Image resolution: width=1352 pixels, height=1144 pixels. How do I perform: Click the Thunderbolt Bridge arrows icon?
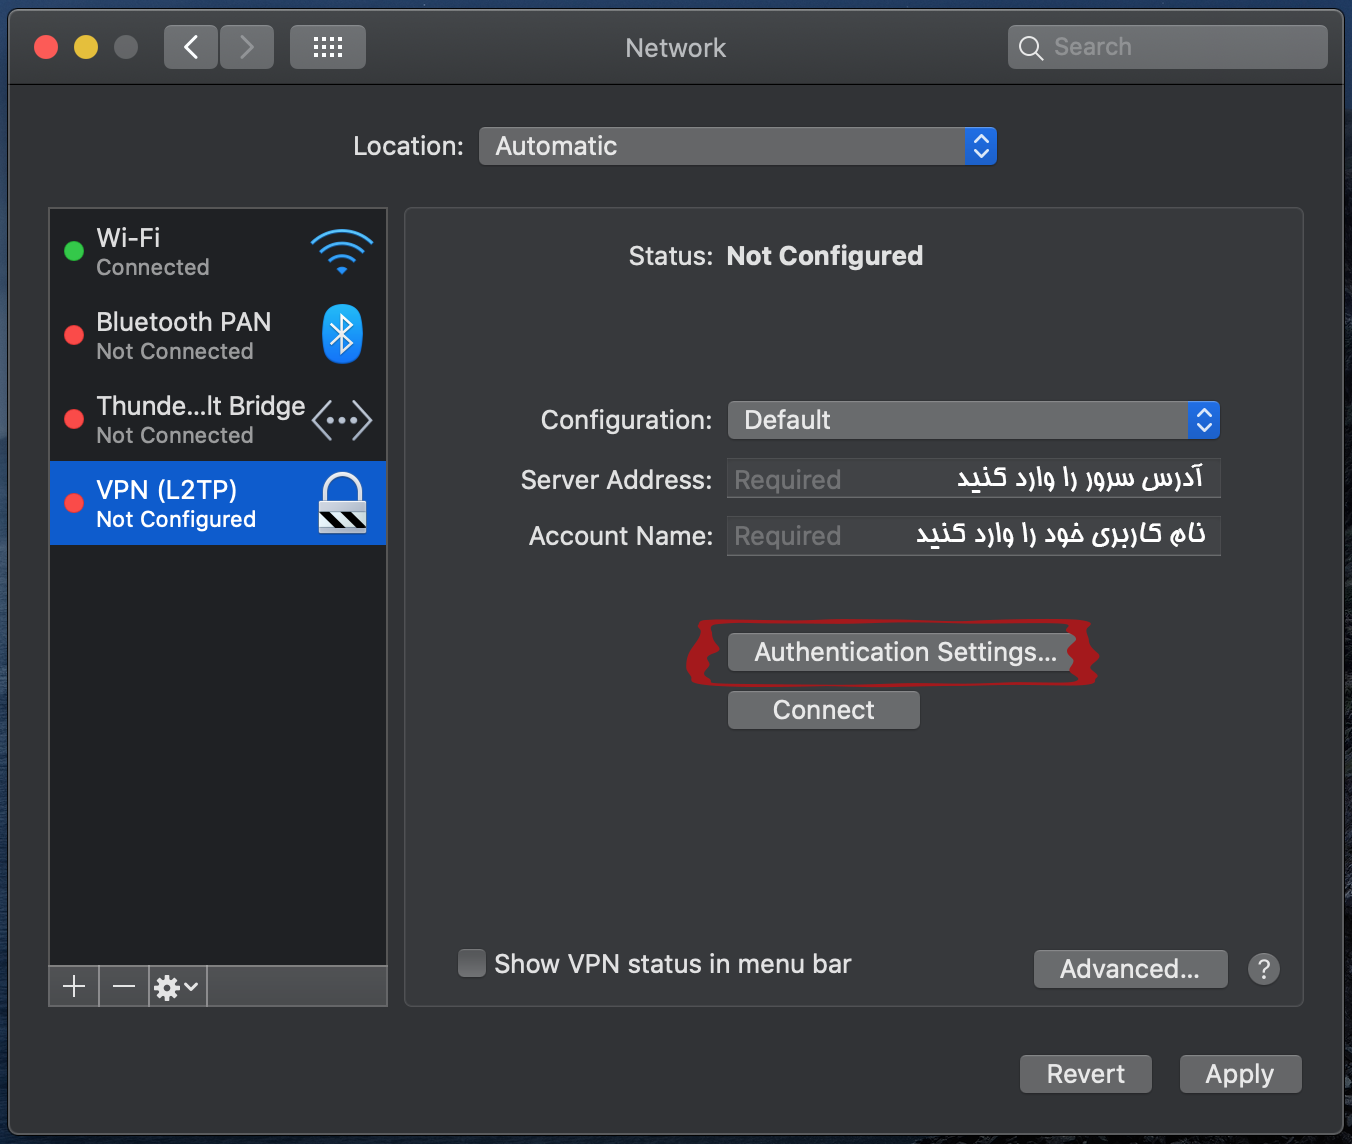(342, 420)
